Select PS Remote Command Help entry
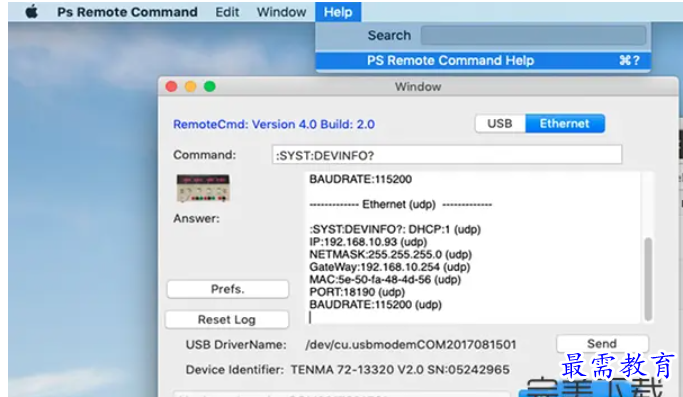This screenshot has width=683, height=397. pos(483,61)
